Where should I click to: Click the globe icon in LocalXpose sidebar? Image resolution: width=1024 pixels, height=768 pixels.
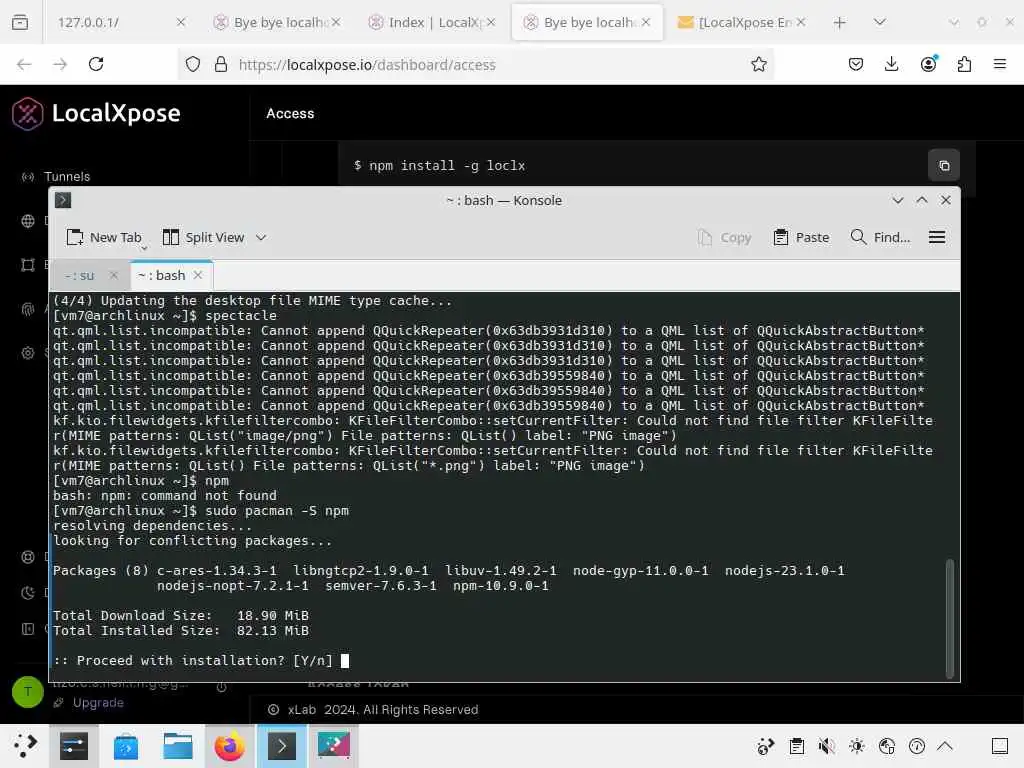tap(28, 221)
